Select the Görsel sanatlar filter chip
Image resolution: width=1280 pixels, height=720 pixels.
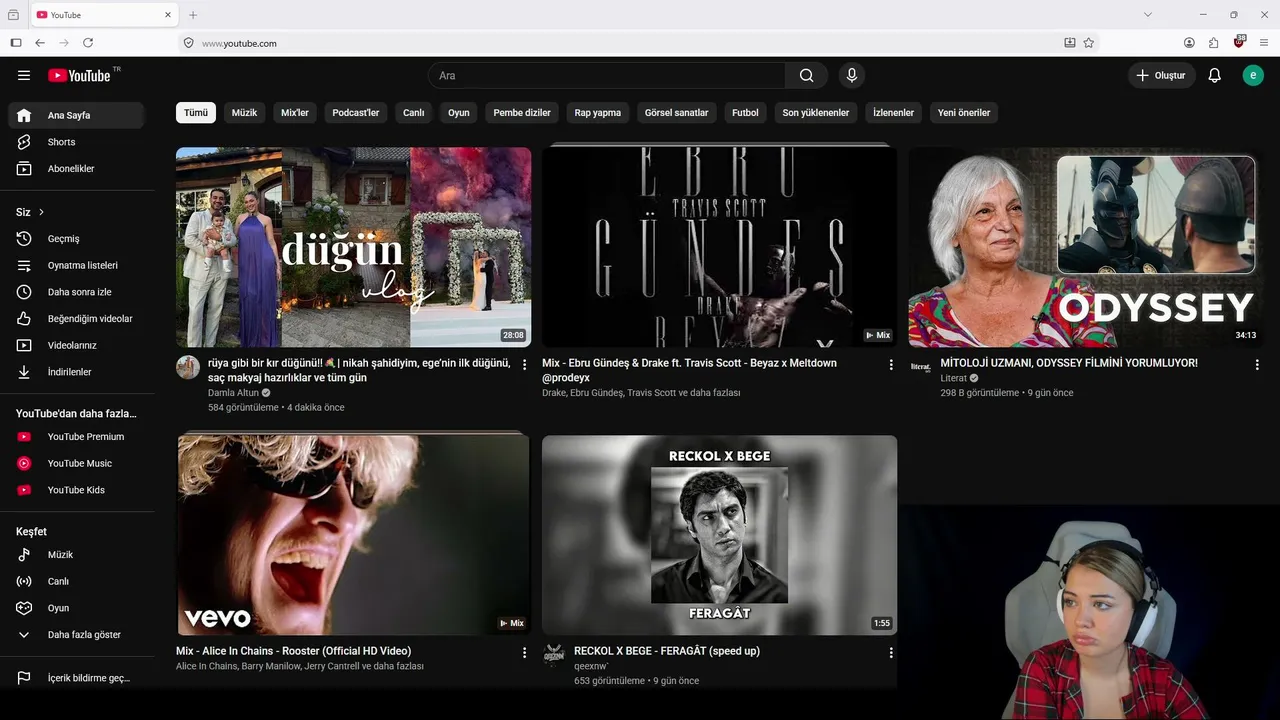tap(676, 113)
